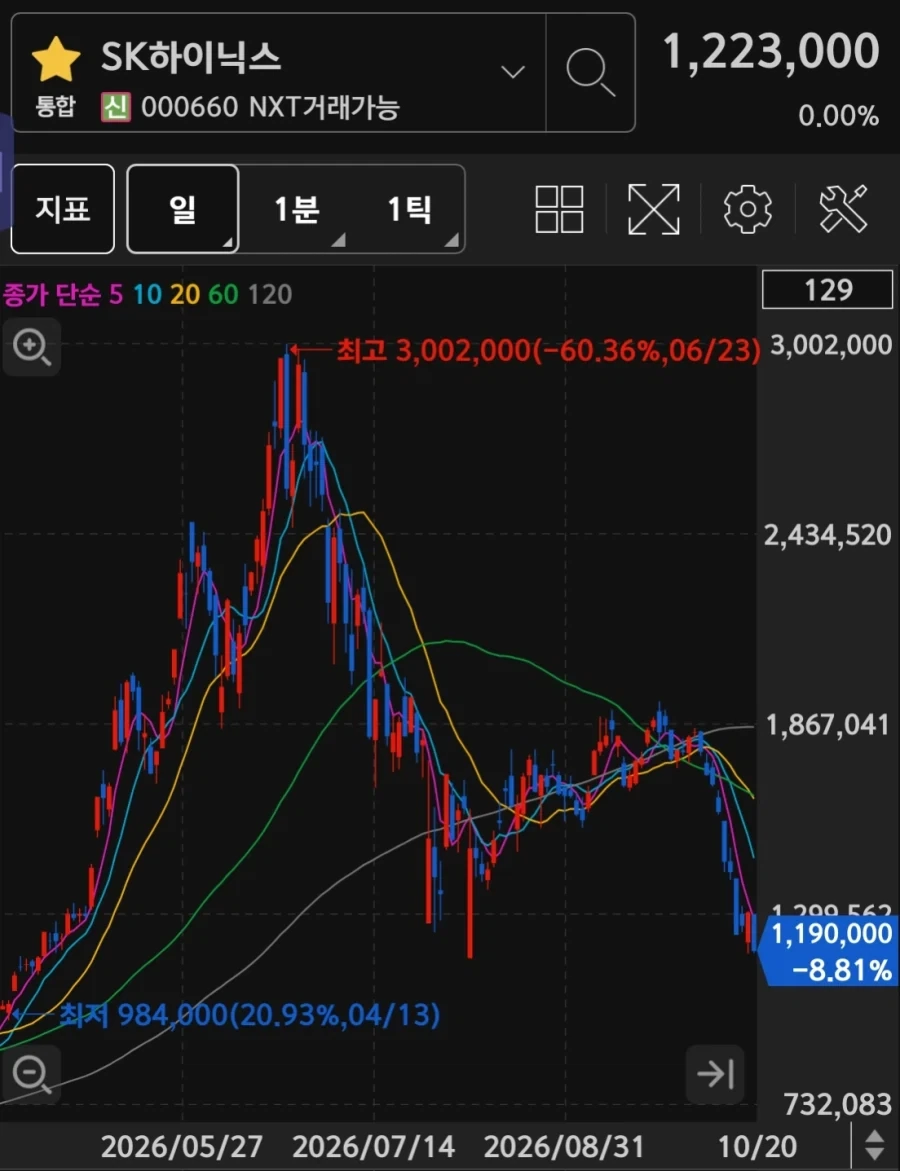Click the current price 1,223,000

tap(771, 52)
